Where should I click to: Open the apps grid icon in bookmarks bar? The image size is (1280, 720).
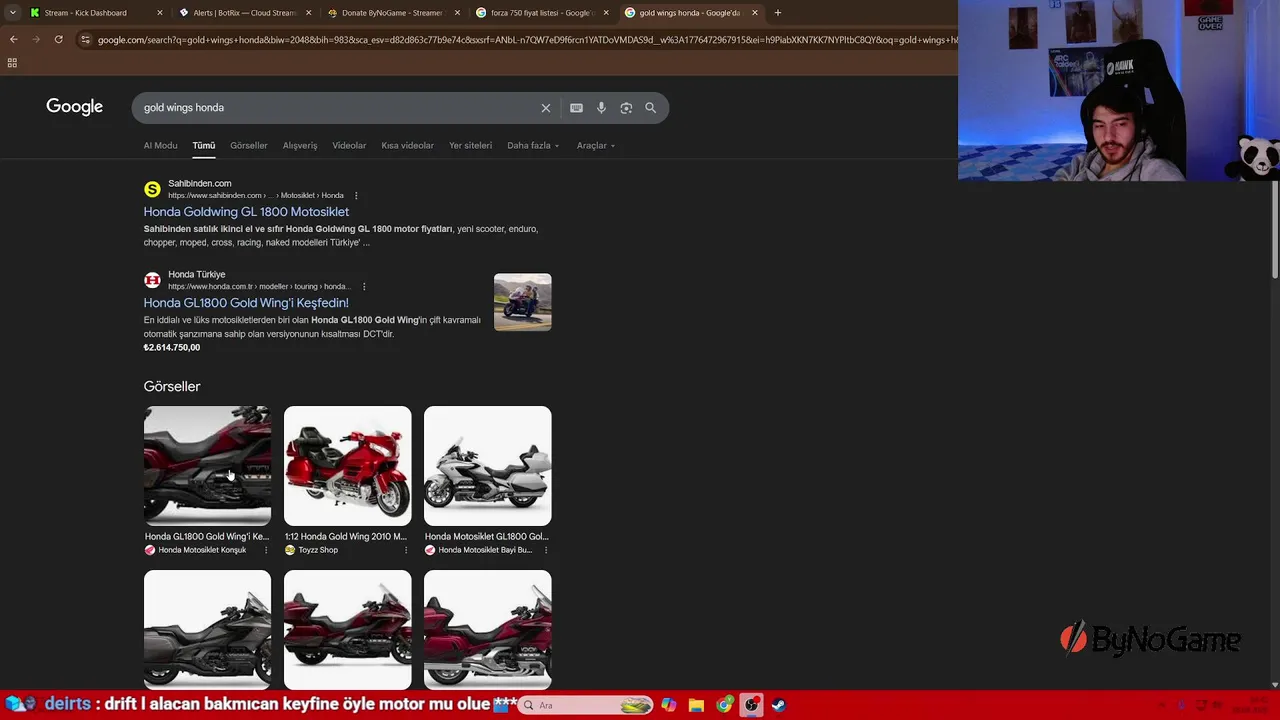pos(12,62)
